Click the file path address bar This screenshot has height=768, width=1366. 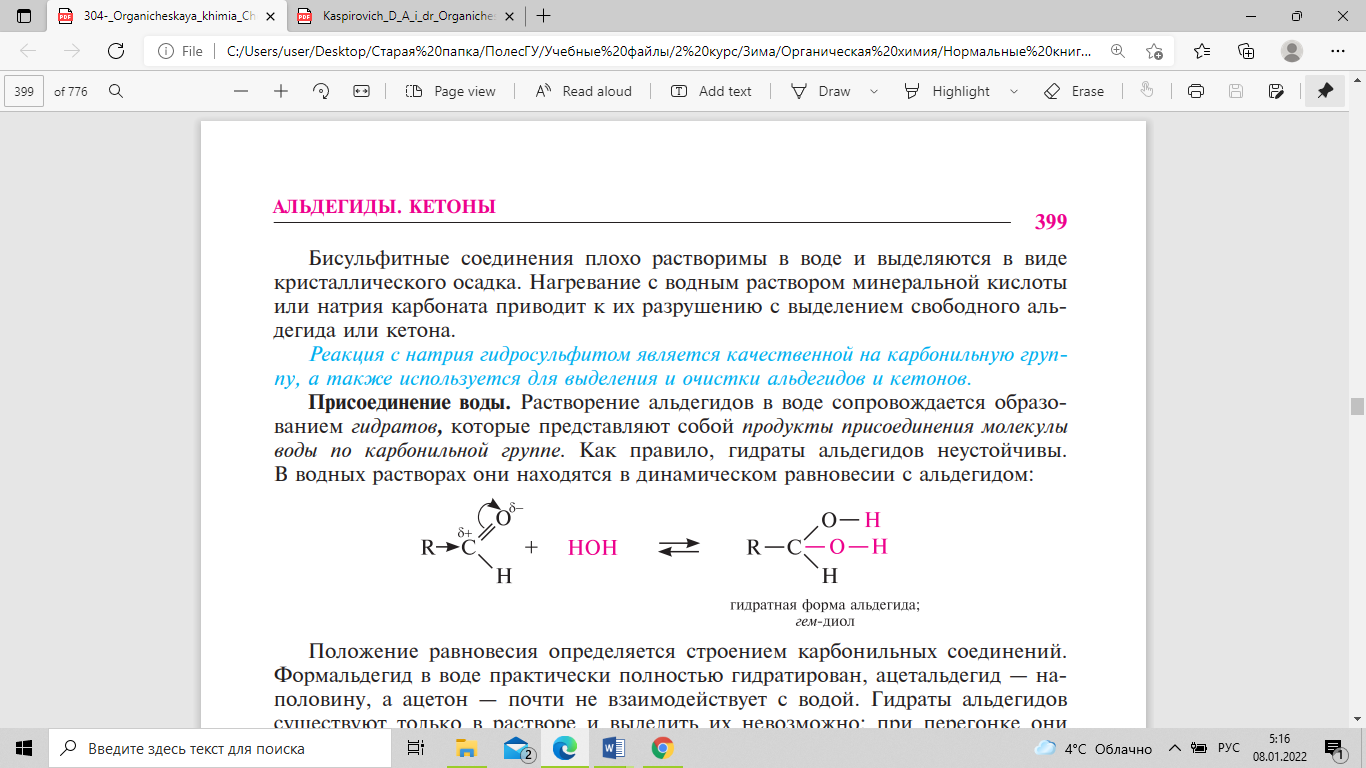coord(659,51)
